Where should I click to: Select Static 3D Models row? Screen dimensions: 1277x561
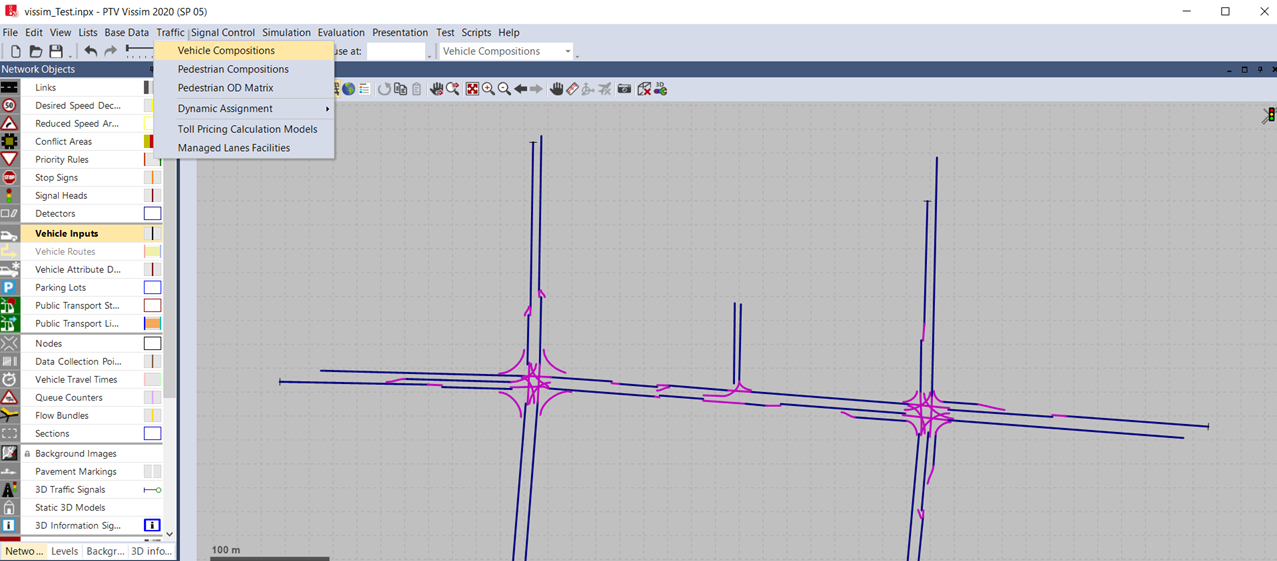(81, 508)
